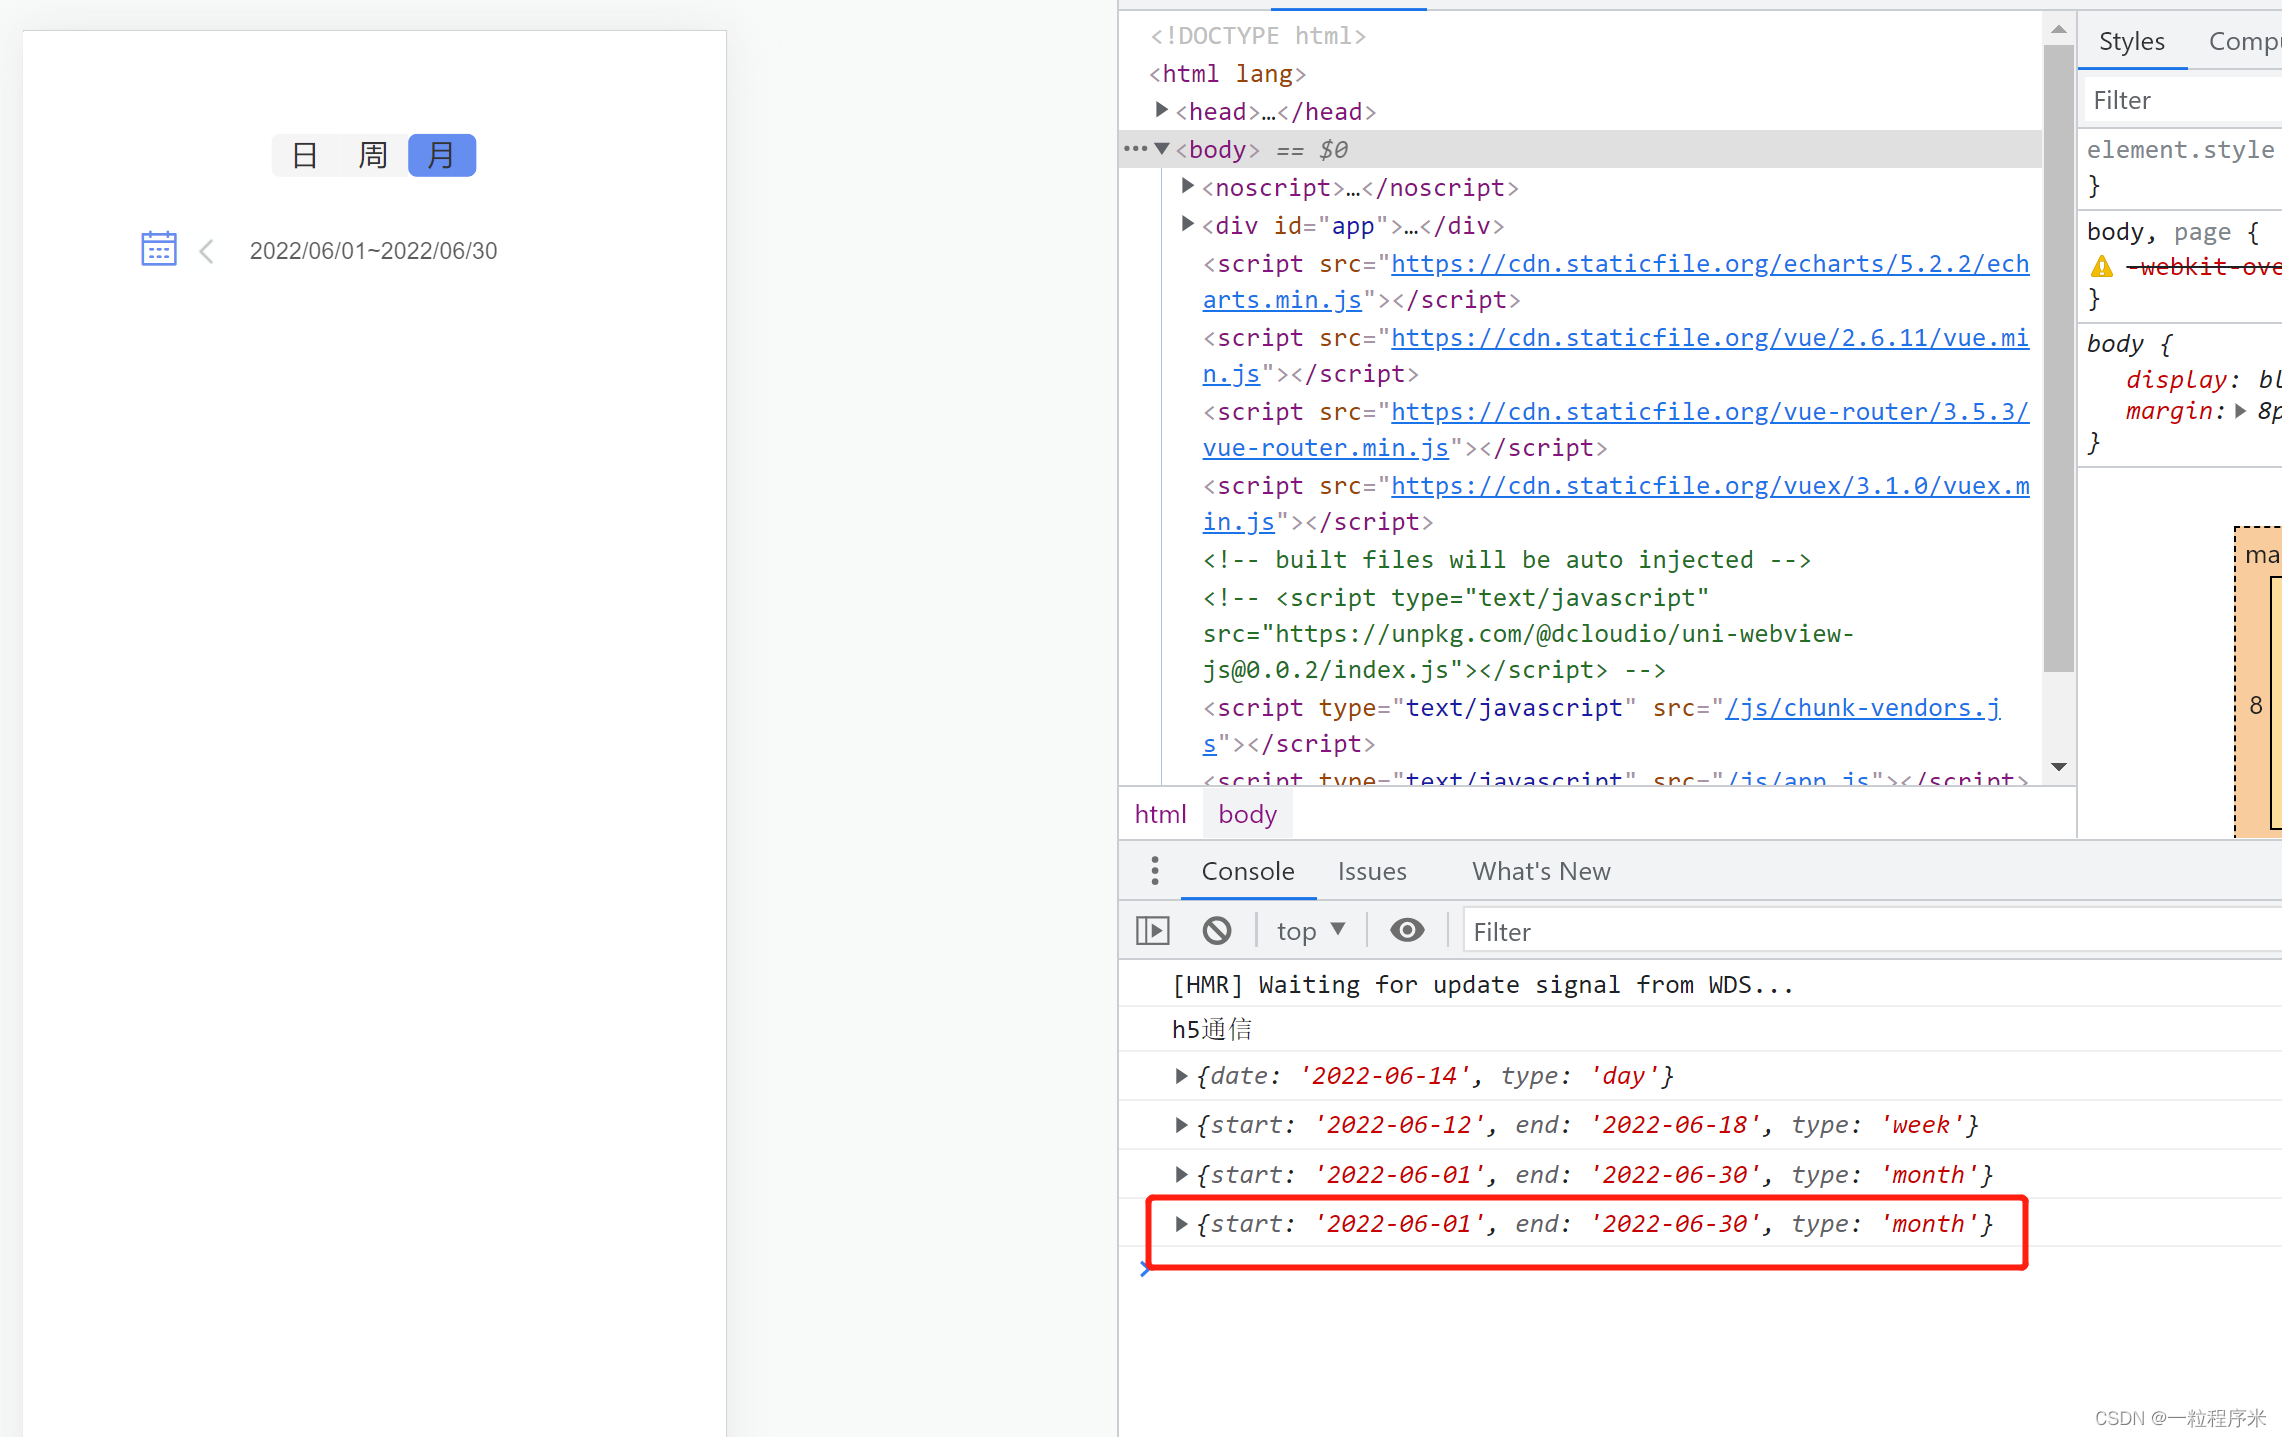Open the console drawer three-dot menu
Screen dimensions: 2282x1437
[1155, 871]
